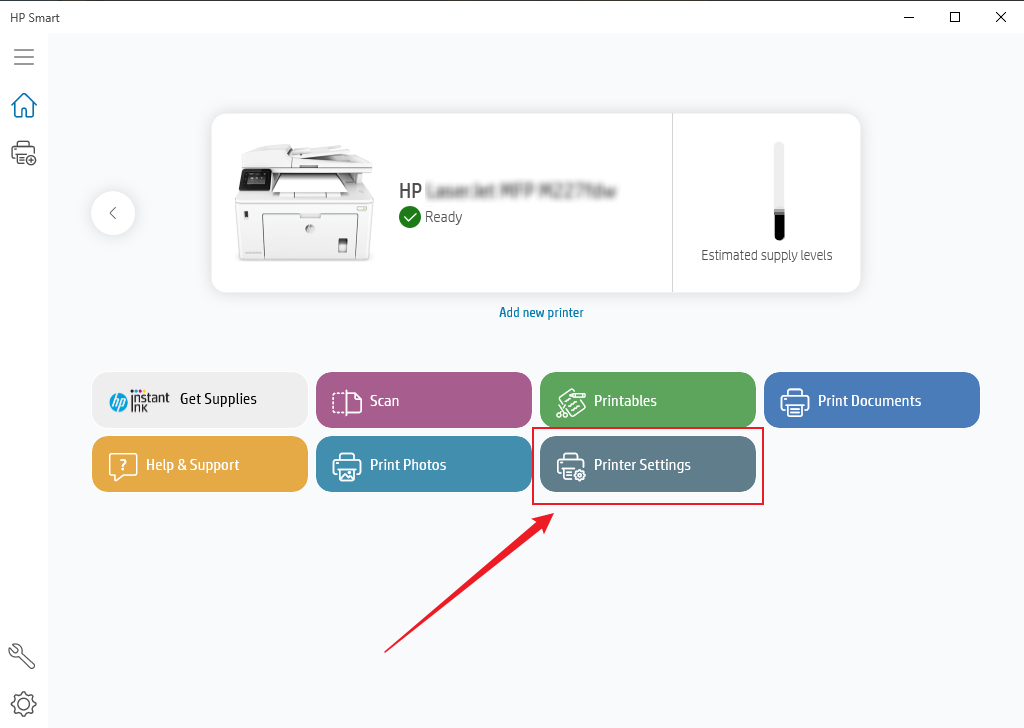Viewport: 1024px width, 728px height.
Task: Select the Estimated supply levels label
Action: pos(767,255)
